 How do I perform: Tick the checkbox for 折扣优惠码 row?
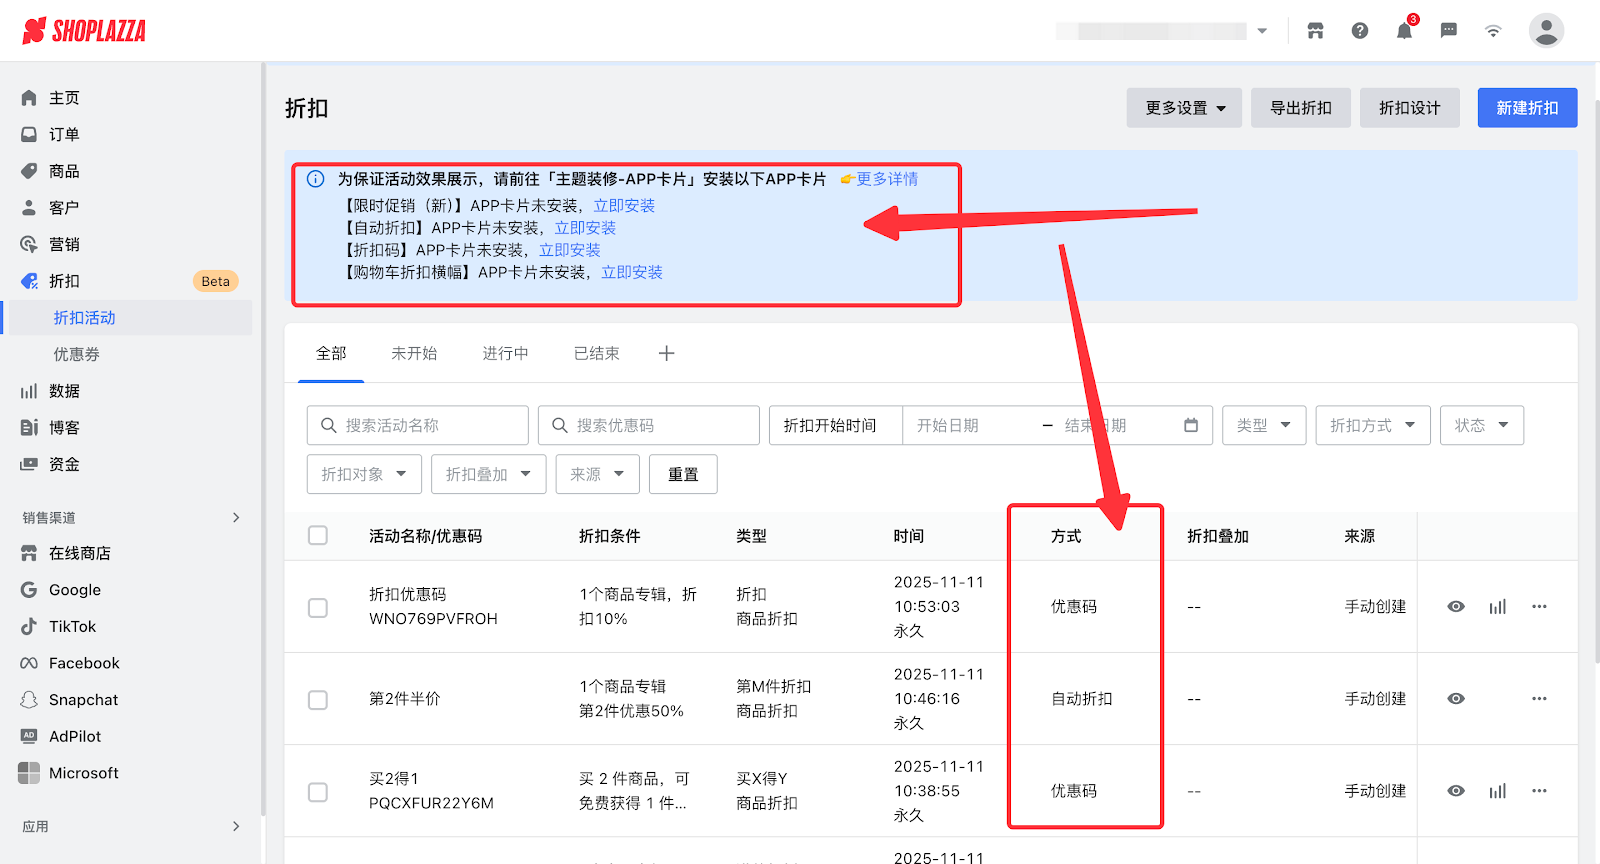(318, 607)
